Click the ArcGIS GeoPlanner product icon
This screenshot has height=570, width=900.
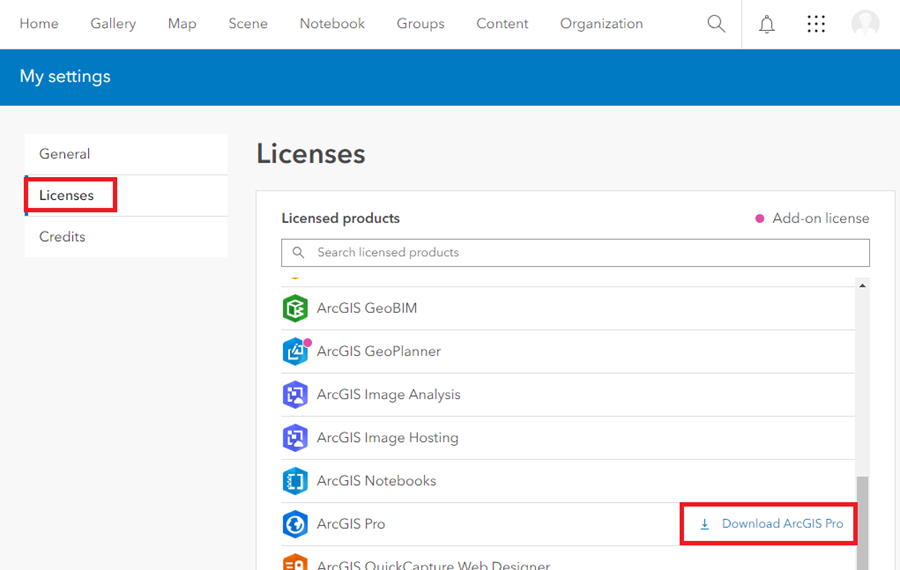click(x=296, y=351)
